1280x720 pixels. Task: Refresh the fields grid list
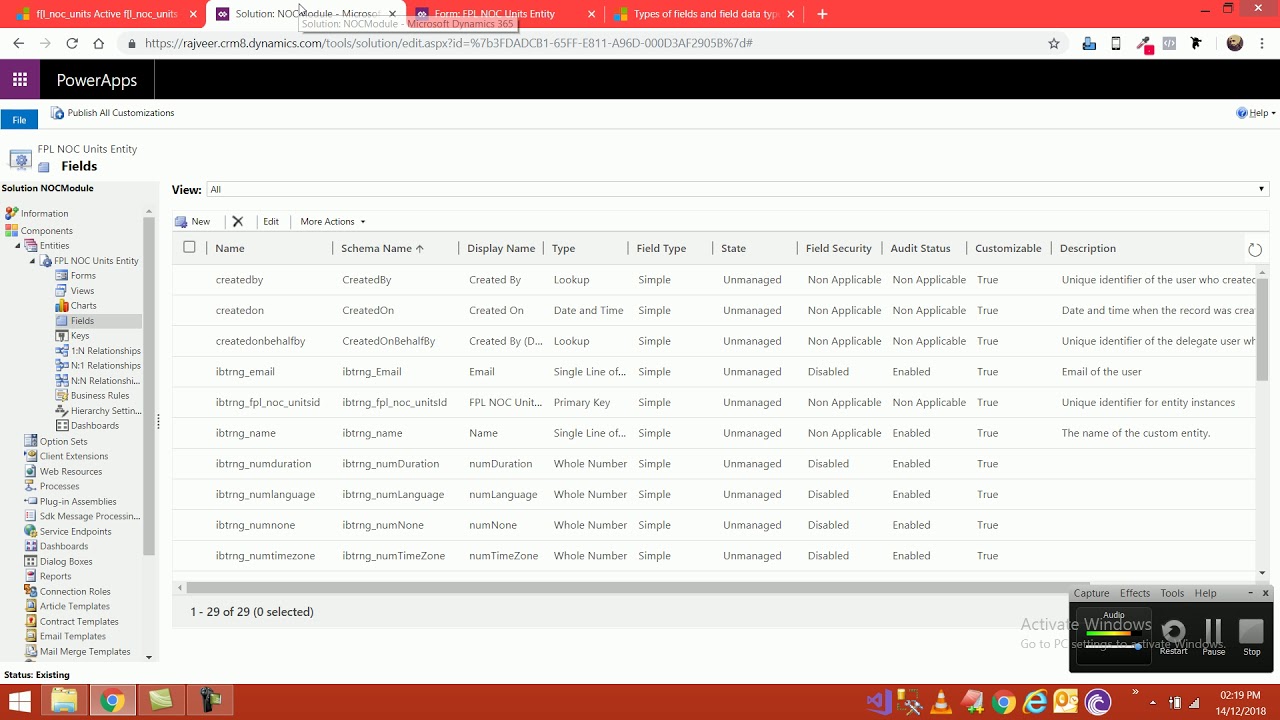click(x=1255, y=249)
